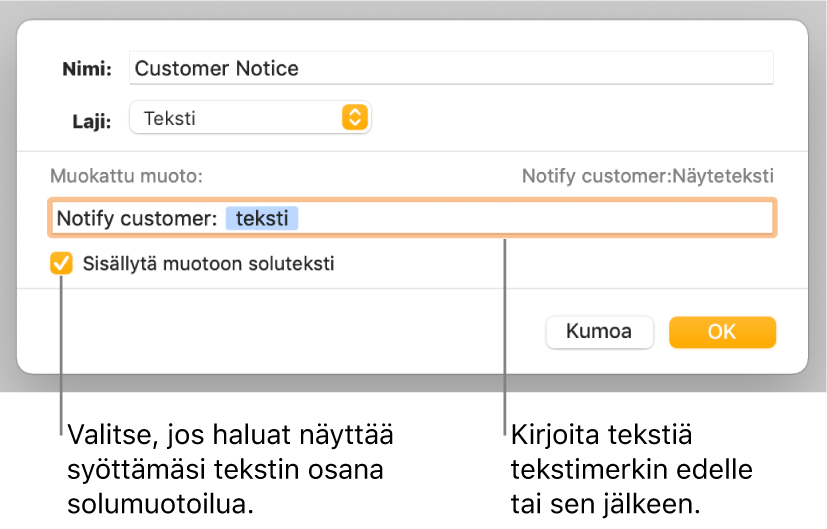The width and height of the screenshot is (827, 529).
Task: Confirm with the OK button
Action: click(722, 332)
